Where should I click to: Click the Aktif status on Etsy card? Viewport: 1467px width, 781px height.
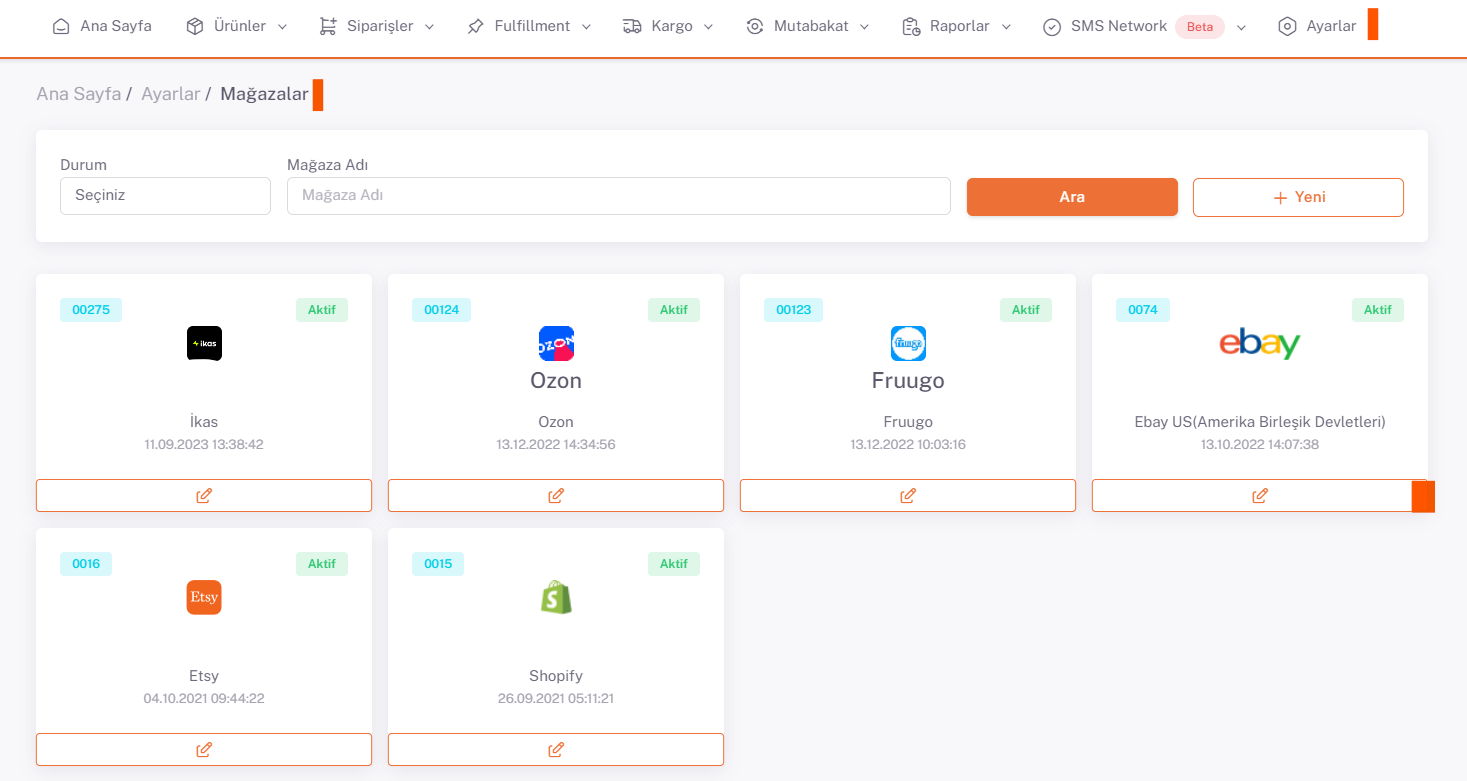[x=322, y=564]
